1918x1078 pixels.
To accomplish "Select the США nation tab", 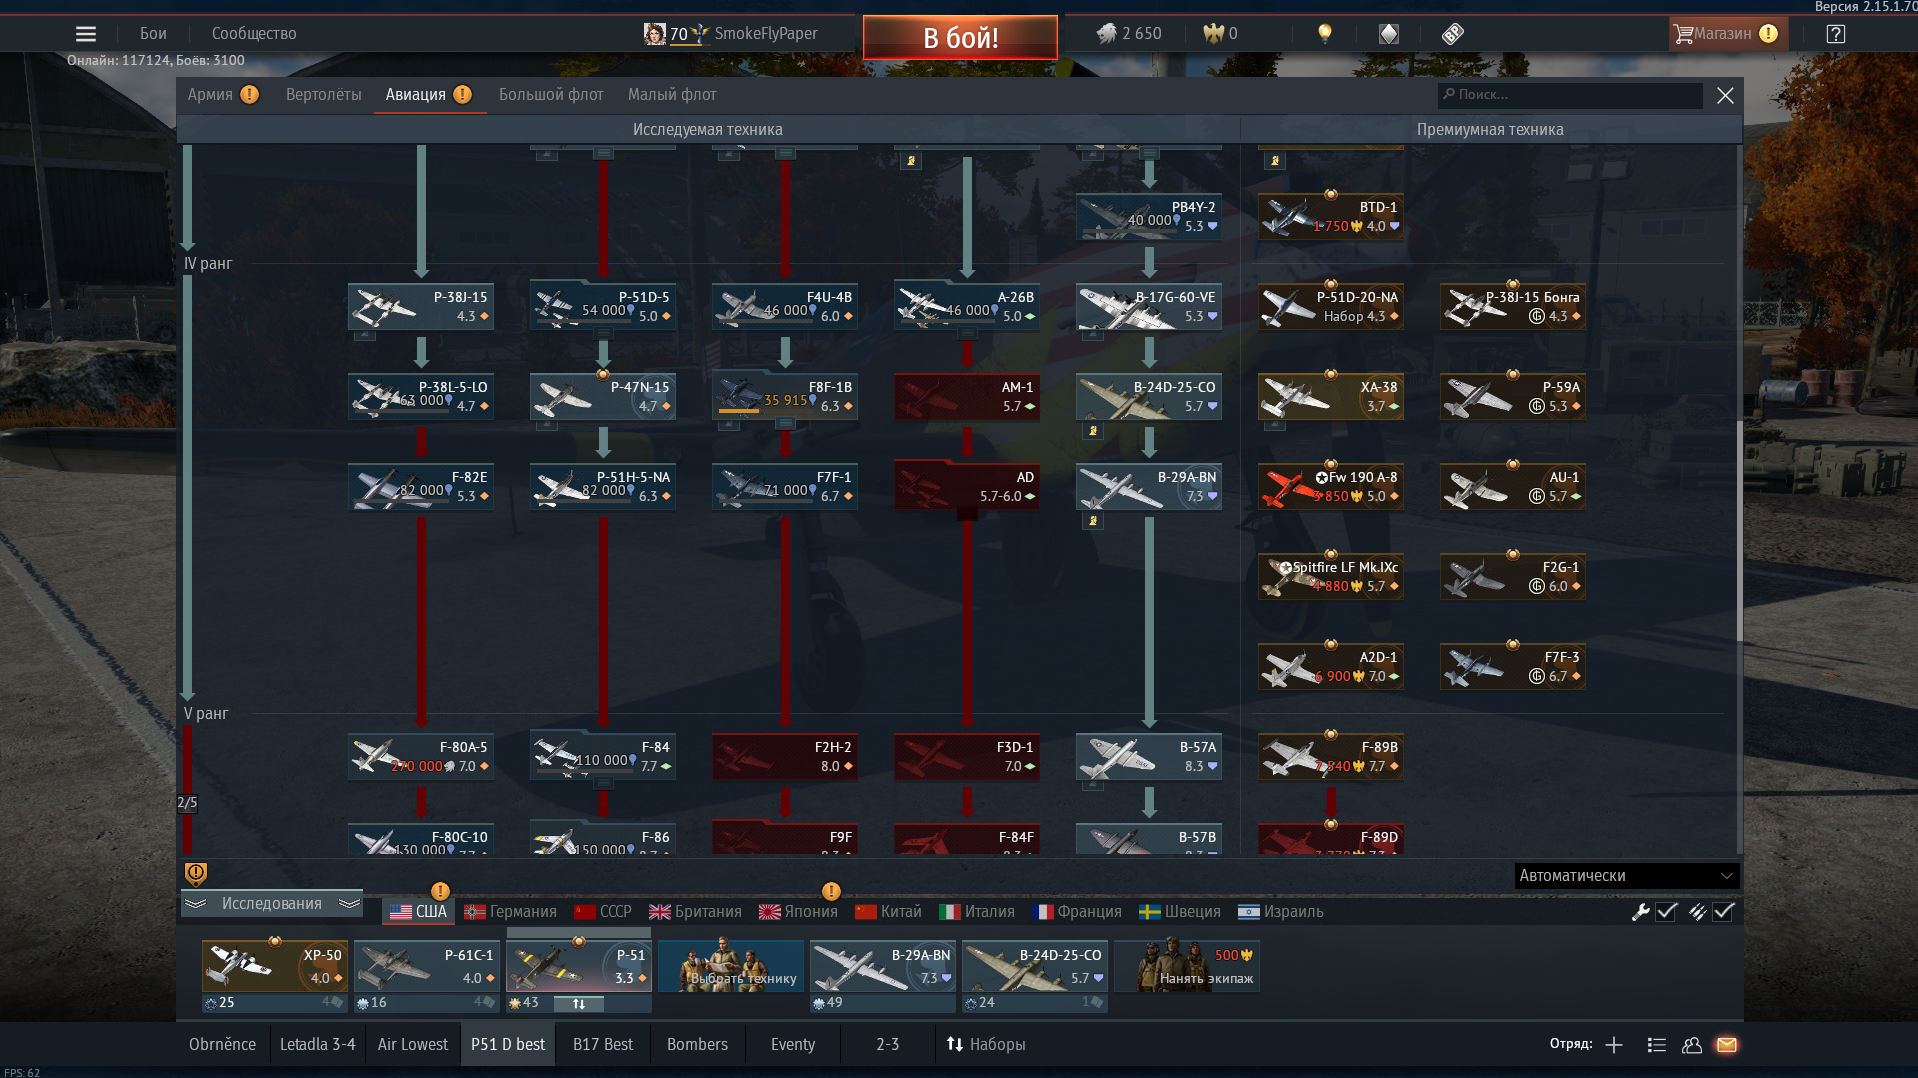I will click(x=419, y=911).
